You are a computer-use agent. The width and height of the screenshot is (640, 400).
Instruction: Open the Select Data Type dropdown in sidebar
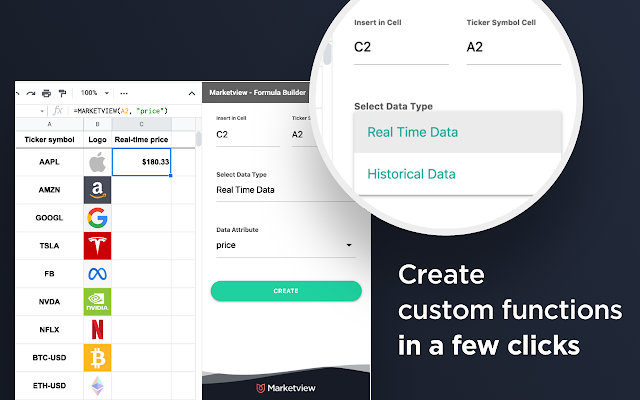click(284, 189)
